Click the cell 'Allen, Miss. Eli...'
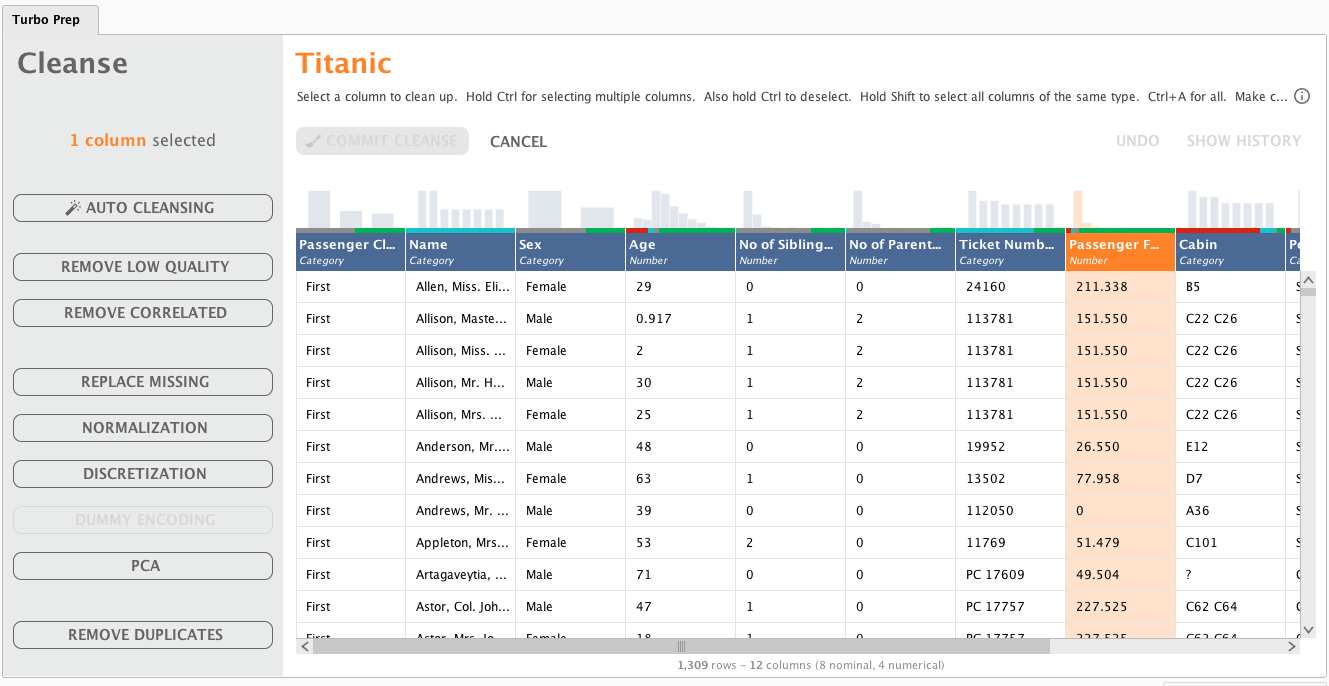 pyautogui.click(x=460, y=287)
